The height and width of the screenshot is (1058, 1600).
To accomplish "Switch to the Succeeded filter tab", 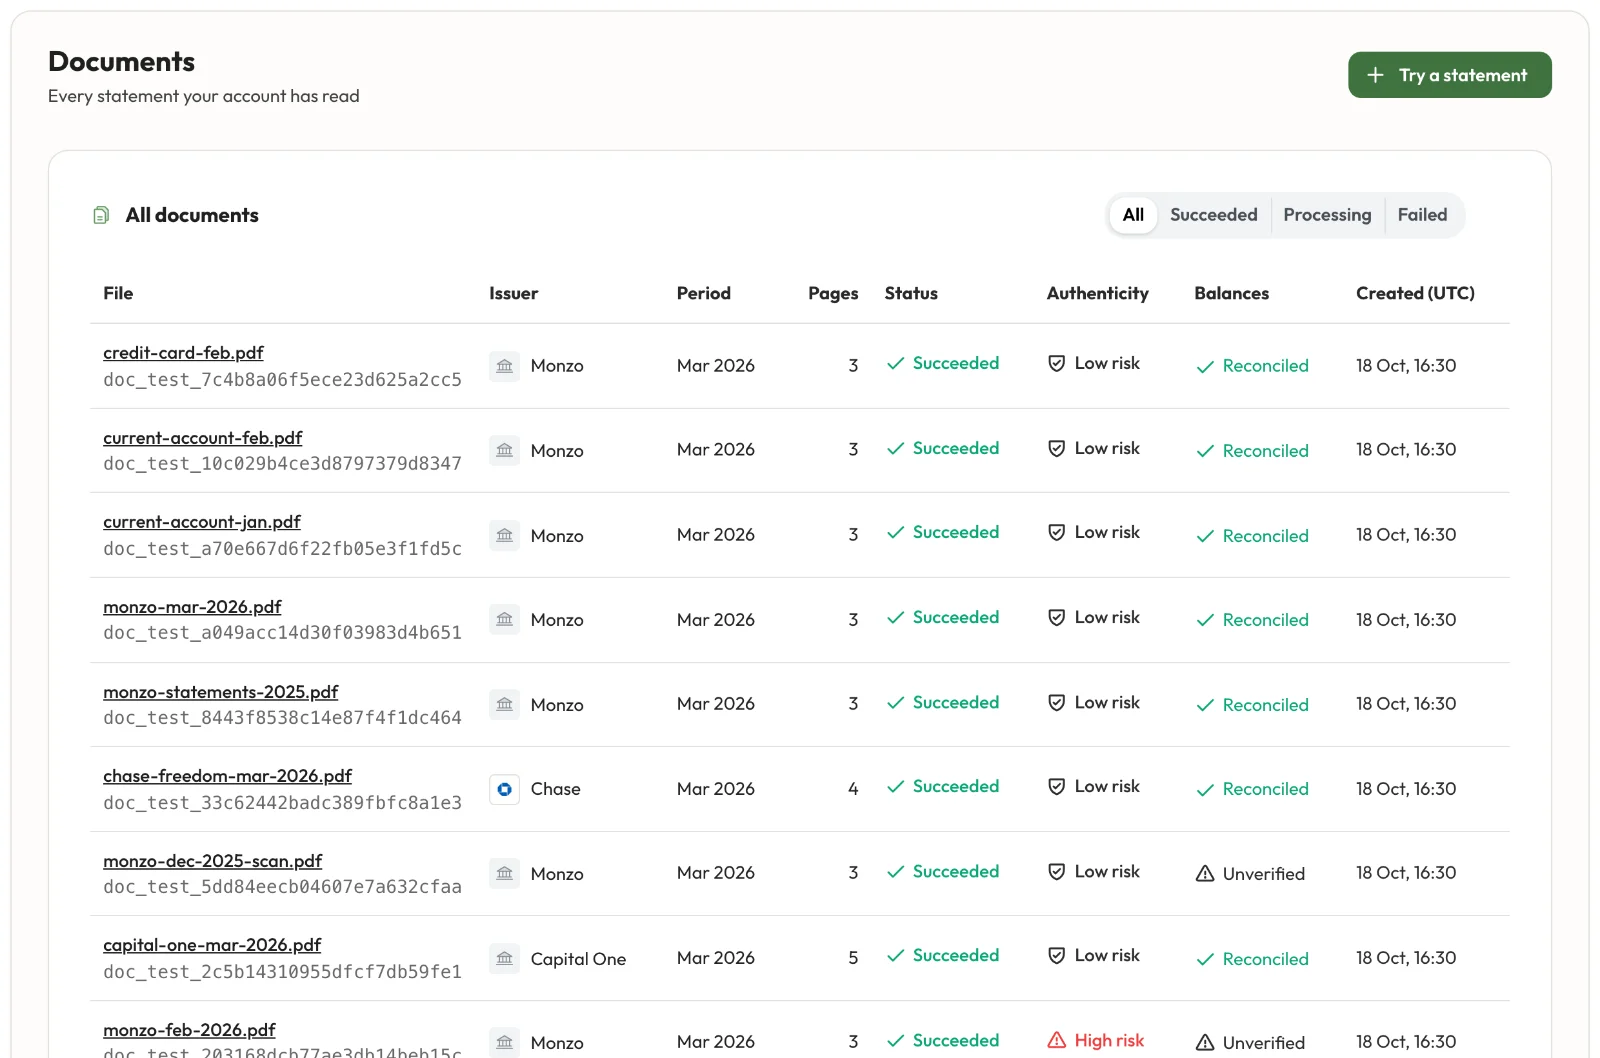I will (1213, 215).
